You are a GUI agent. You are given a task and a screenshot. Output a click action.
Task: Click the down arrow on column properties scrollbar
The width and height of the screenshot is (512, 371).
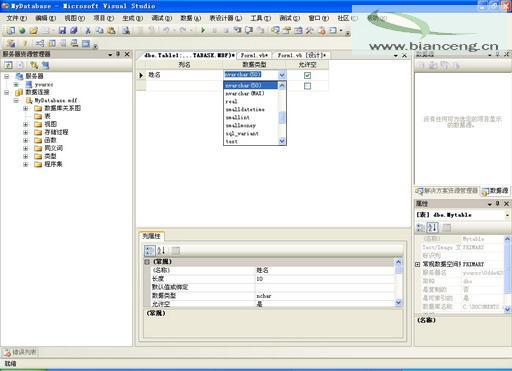[x=398, y=303]
